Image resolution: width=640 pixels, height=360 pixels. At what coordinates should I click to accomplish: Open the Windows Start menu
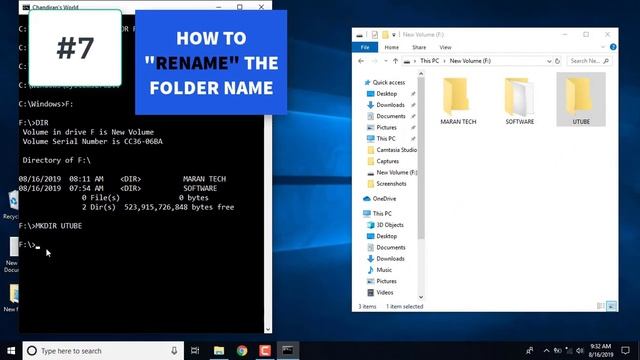(11, 351)
